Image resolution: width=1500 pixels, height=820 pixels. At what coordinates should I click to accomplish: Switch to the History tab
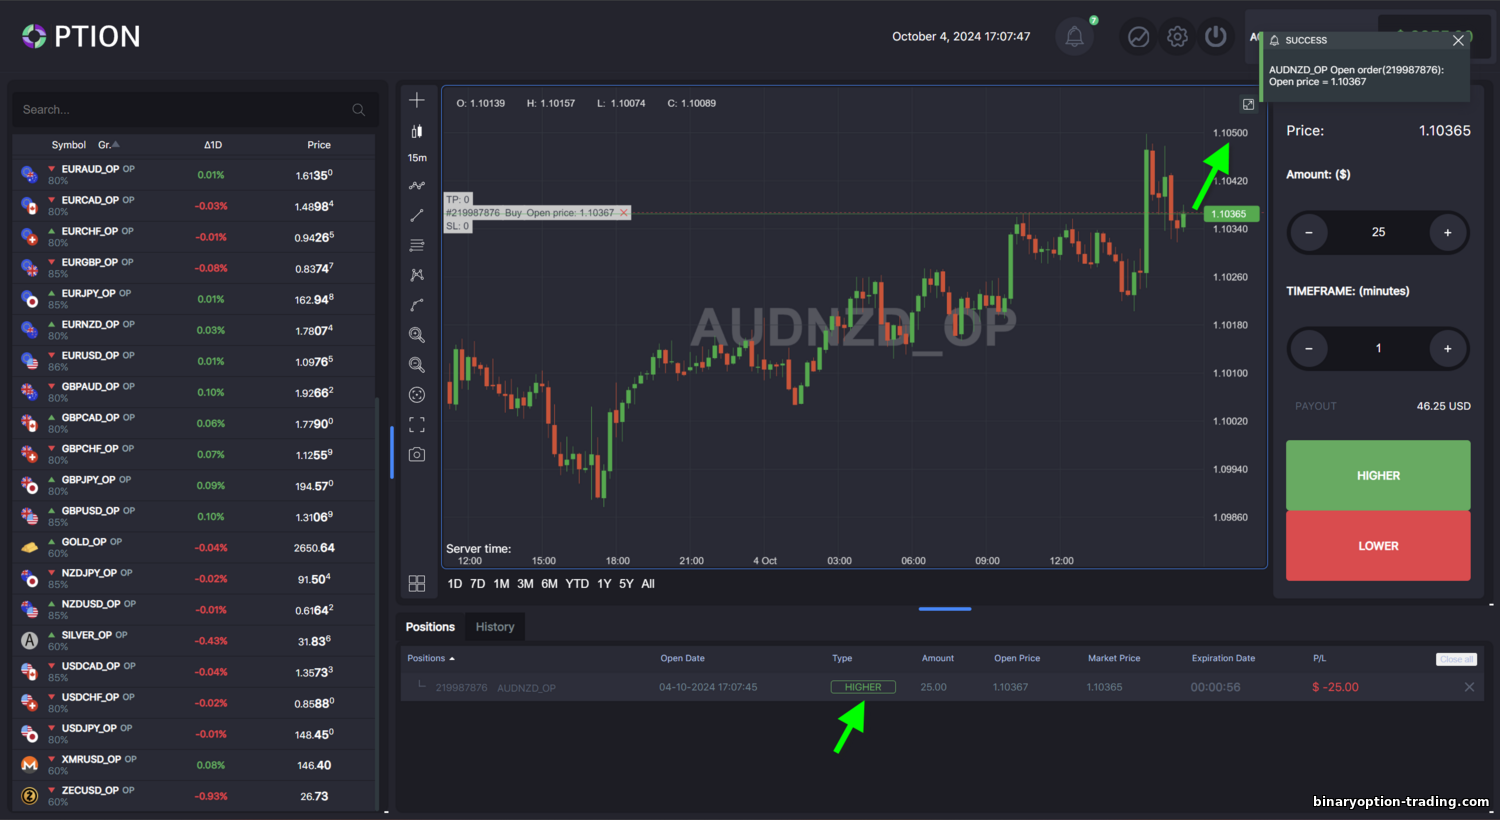[x=495, y=627]
